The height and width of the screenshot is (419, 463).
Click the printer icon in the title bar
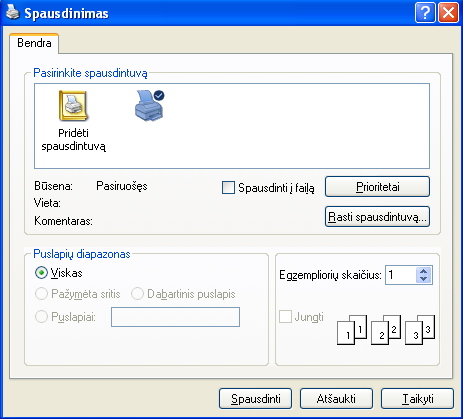(x=13, y=12)
